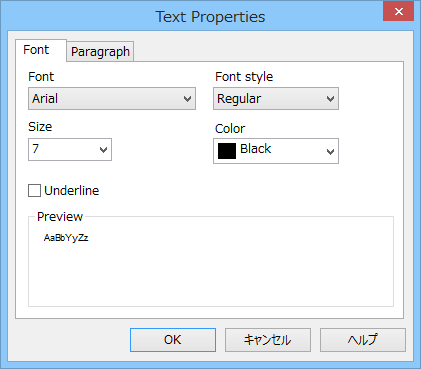The image size is (421, 369).
Task: Switch to the Paragraph tab
Action: pos(100,52)
